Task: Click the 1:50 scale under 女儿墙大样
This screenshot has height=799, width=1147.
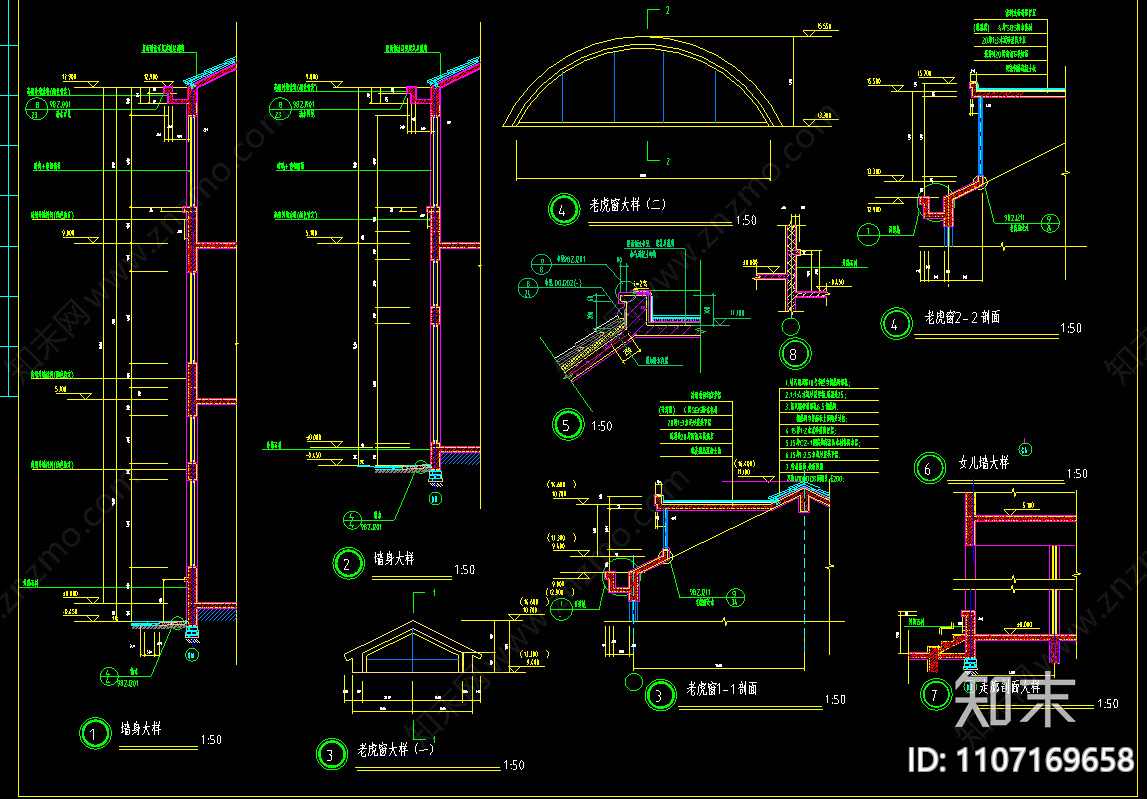Action: [x=1077, y=474]
